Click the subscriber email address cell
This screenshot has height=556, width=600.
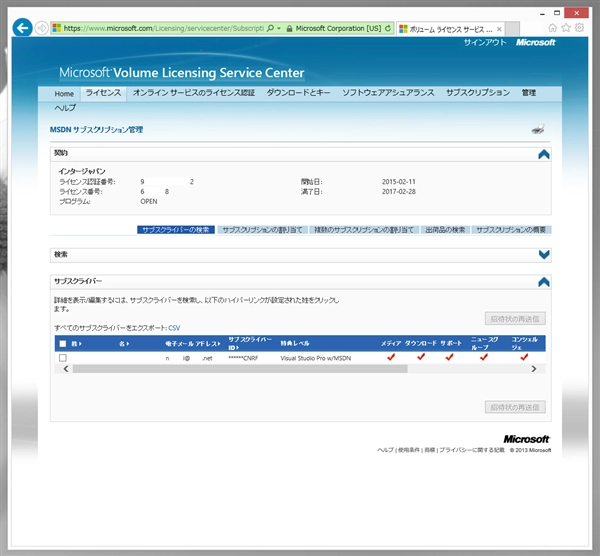[x=189, y=358]
